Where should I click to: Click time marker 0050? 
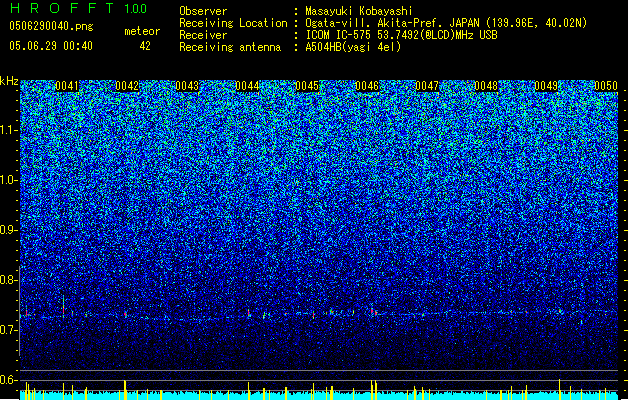(x=606, y=86)
